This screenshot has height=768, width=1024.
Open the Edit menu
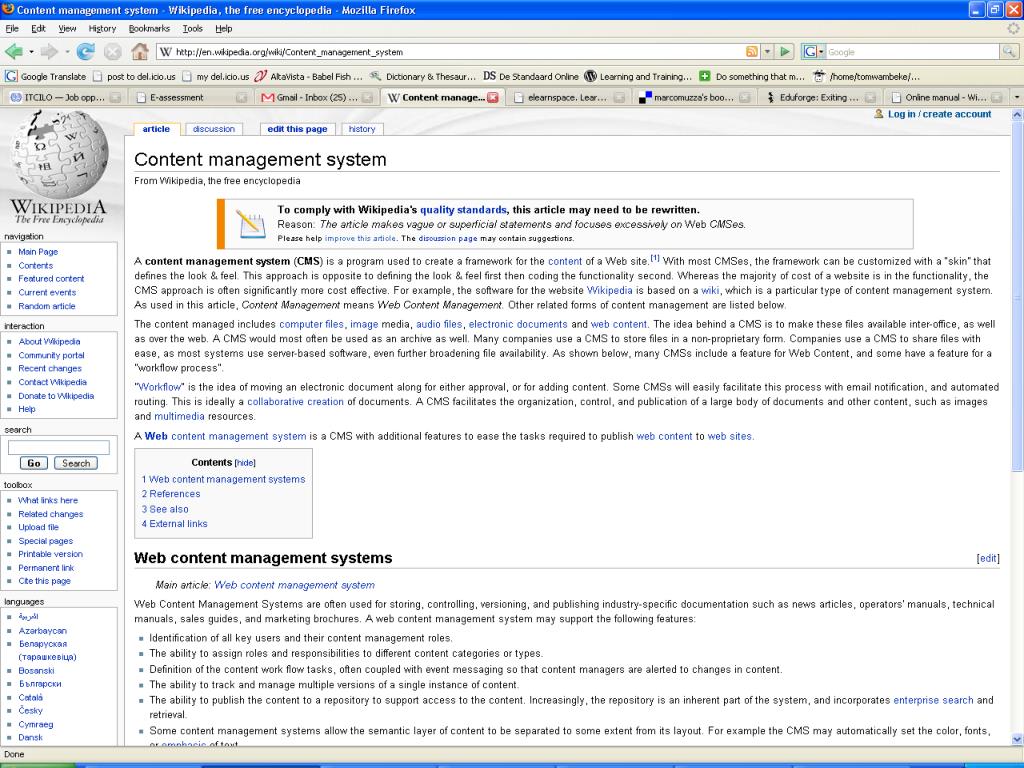coord(39,29)
